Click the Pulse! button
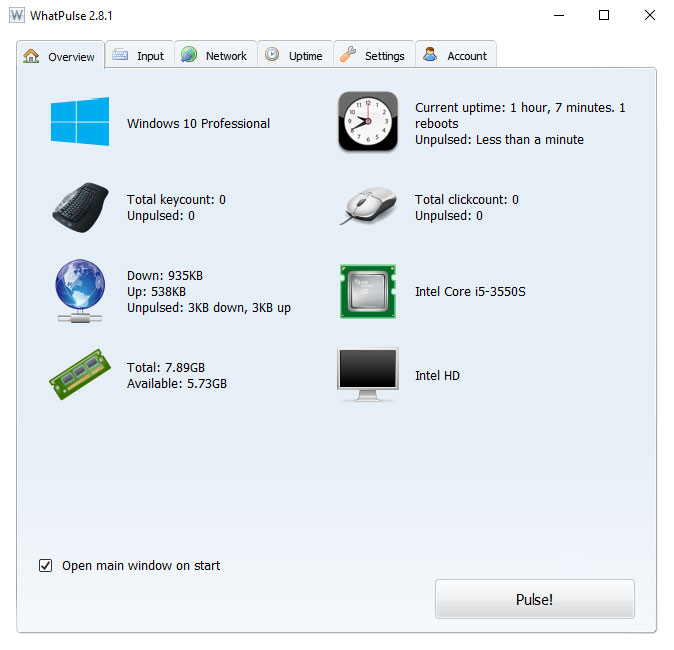 click(x=534, y=599)
